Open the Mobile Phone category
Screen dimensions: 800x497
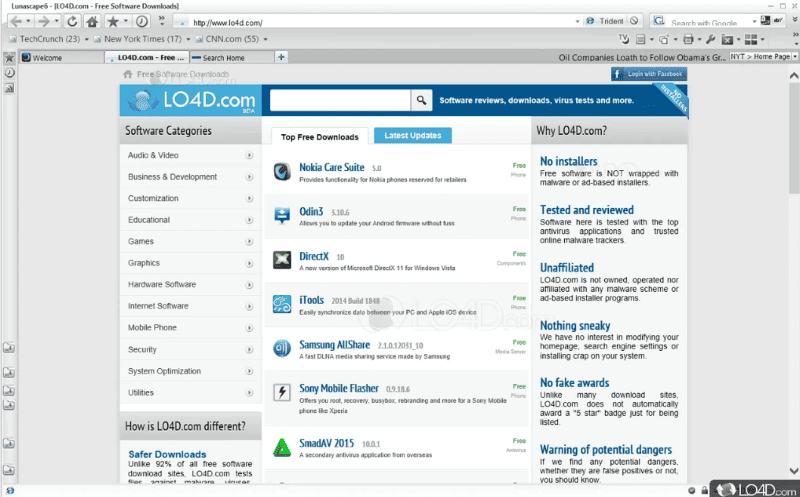pyautogui.click(x=190, y=328)
